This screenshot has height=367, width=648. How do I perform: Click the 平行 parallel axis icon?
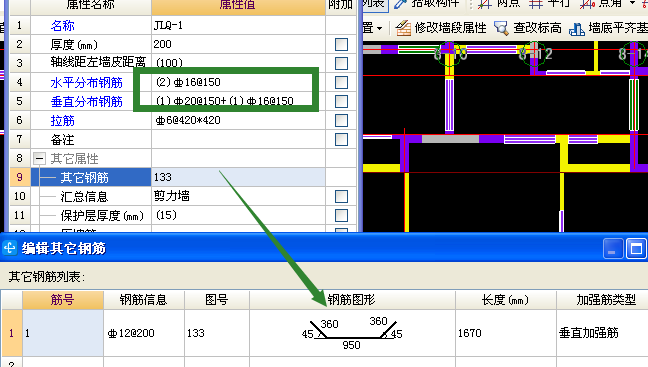pos(536,4)
